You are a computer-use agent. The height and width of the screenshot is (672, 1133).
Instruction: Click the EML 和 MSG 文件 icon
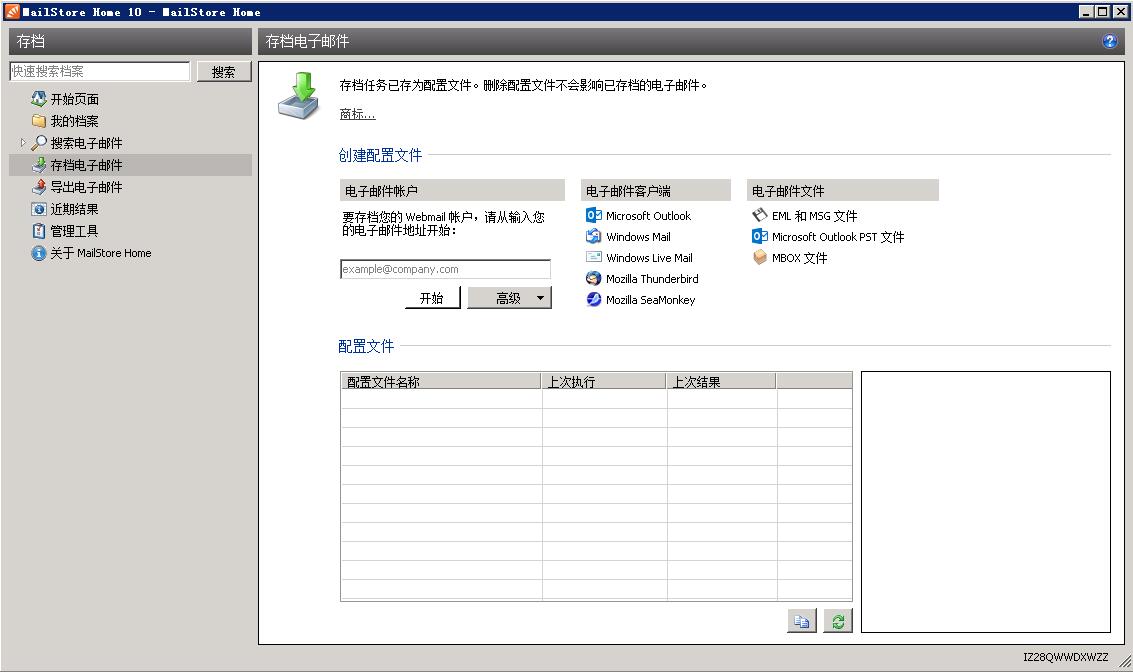(759, 215)
